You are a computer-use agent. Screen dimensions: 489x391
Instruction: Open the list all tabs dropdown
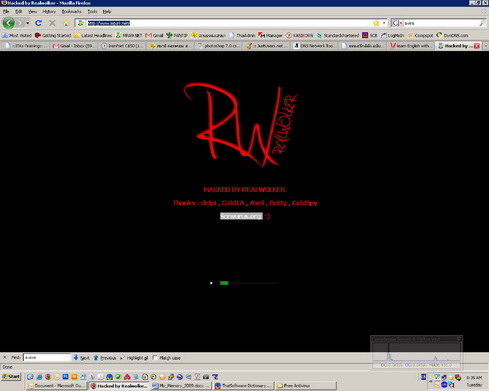pyautogui.click(x=485, y=46)
